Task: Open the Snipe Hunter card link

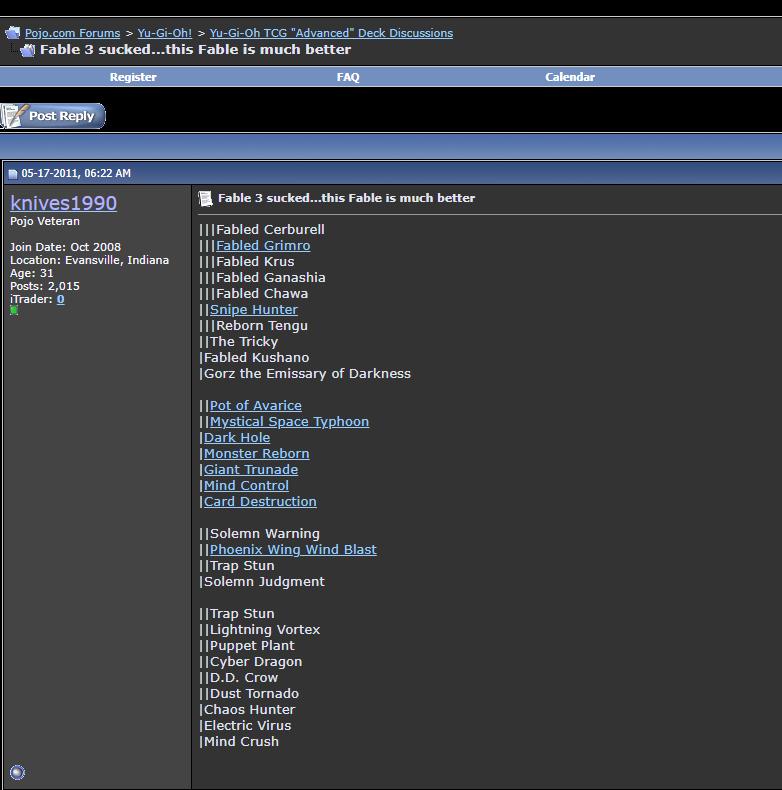Action: click(x=253, y=309)
